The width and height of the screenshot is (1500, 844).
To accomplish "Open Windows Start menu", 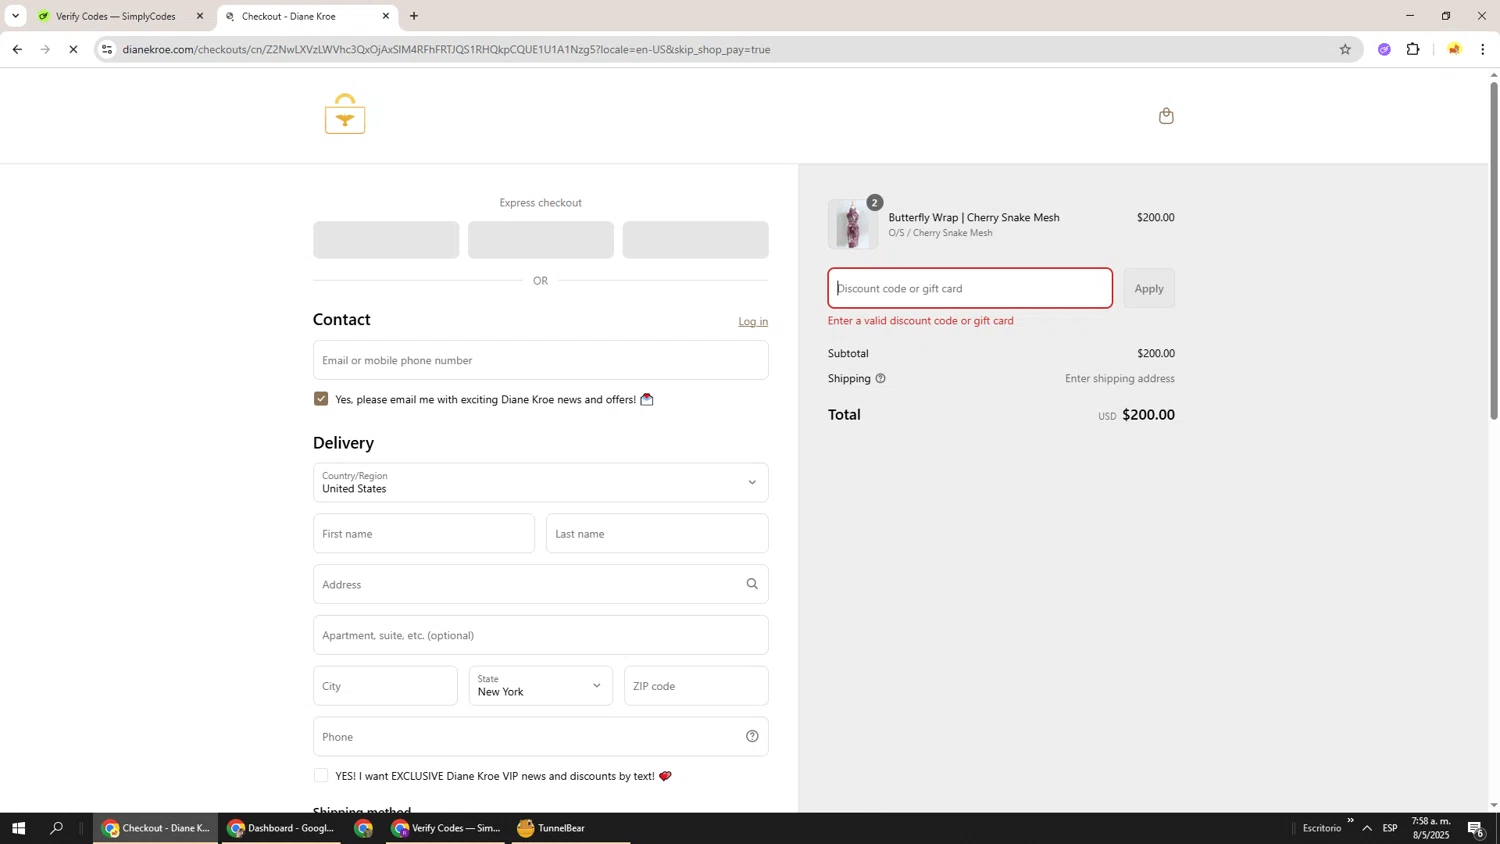I will click(18, 828).
